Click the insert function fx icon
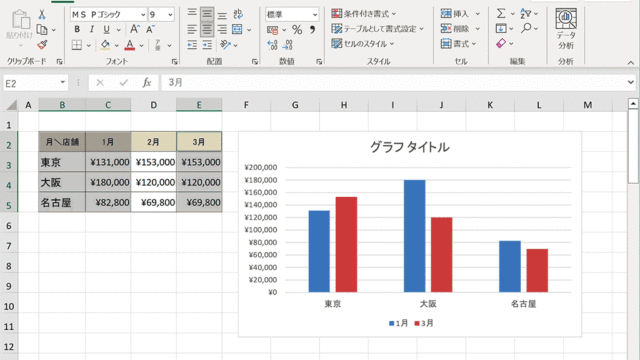640x360 pixels. tap(147, 83)
